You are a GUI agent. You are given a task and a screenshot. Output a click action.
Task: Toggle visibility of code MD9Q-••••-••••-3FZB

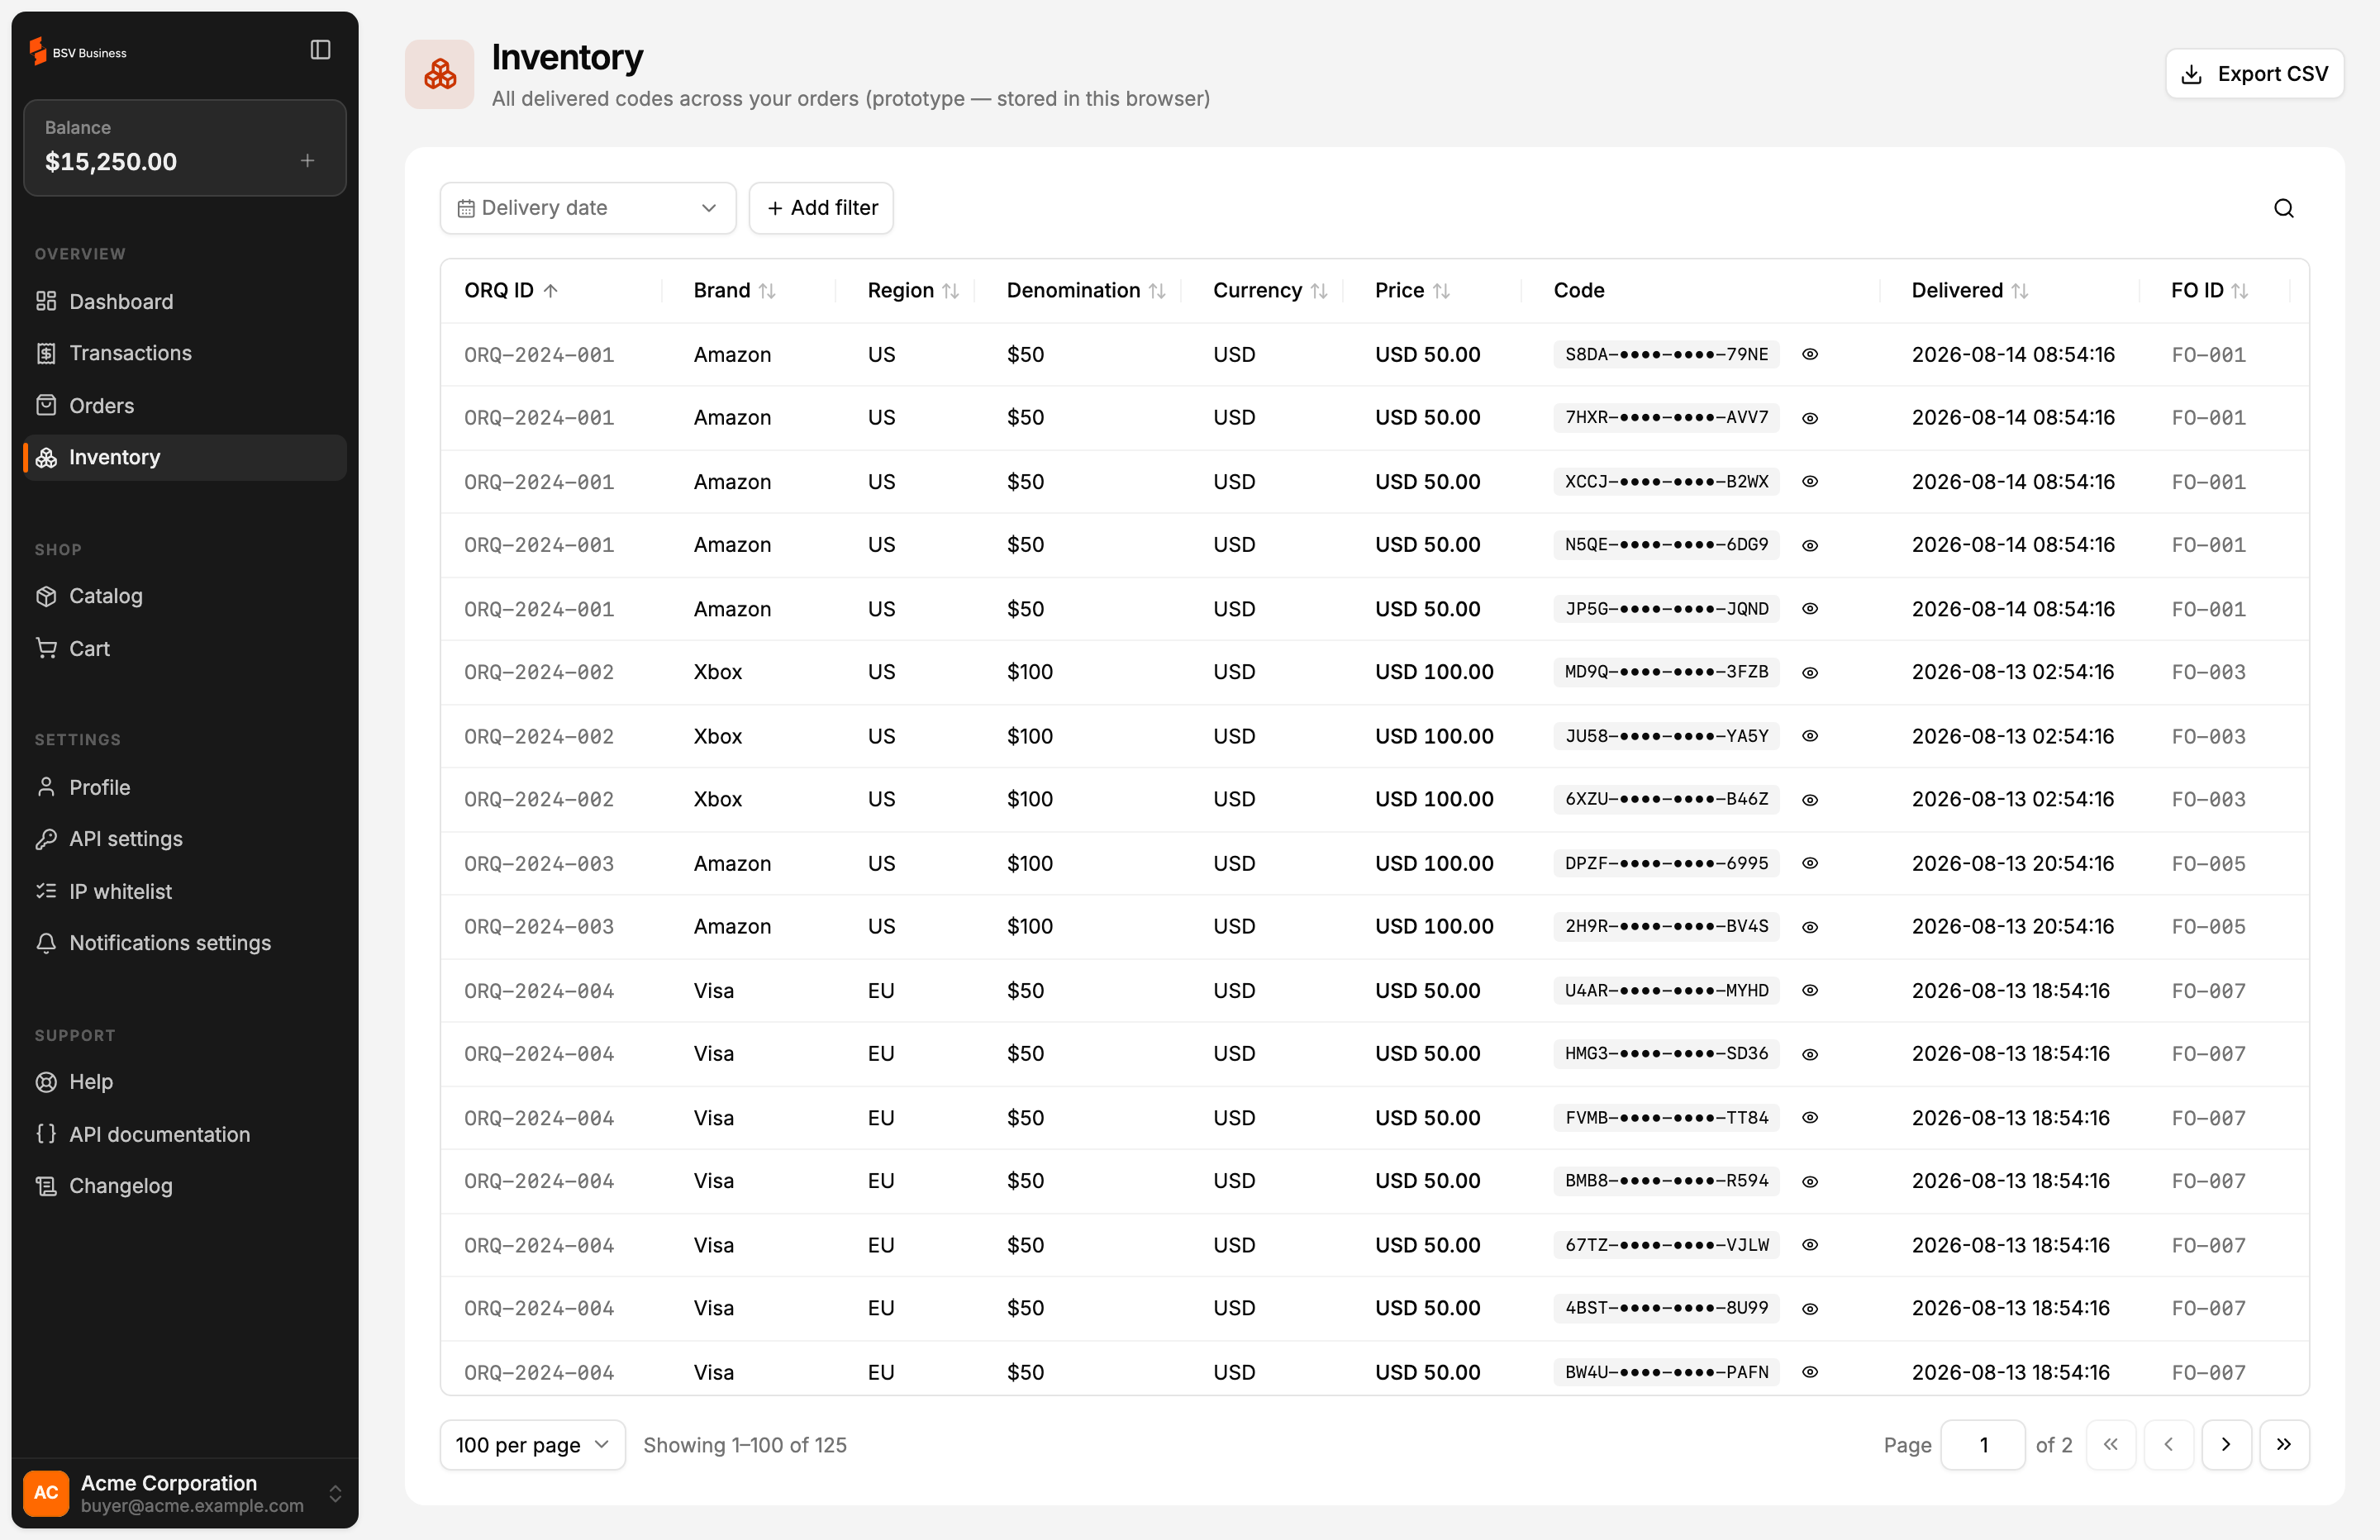[1810, 672]
